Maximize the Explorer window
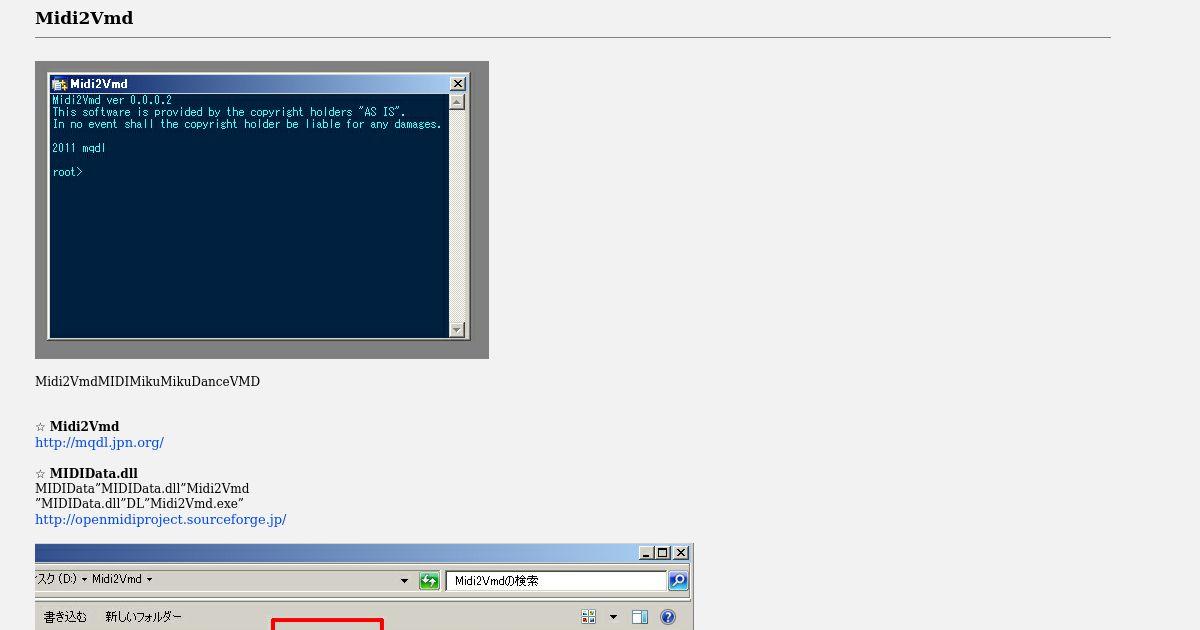The image size is (1200, 630). (662, 553)
